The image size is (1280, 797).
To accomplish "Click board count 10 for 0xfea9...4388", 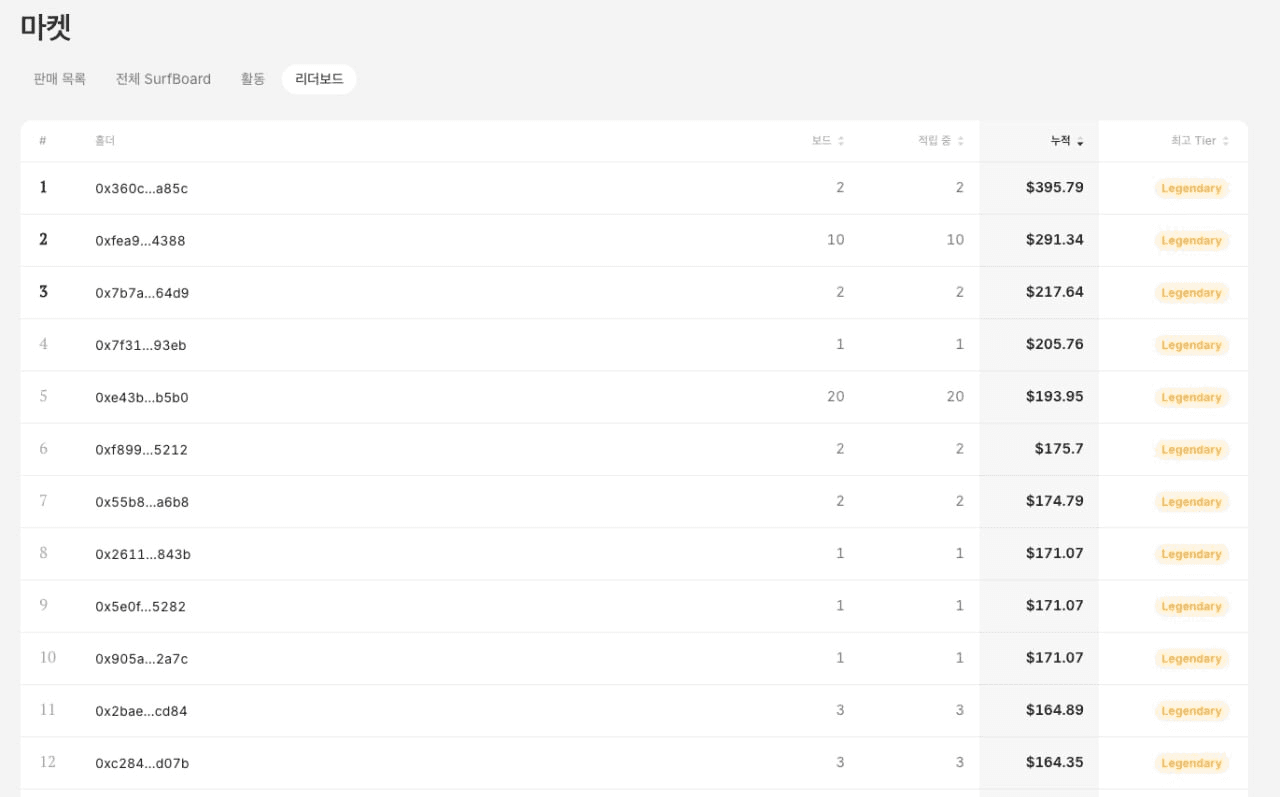I will 836,240.
